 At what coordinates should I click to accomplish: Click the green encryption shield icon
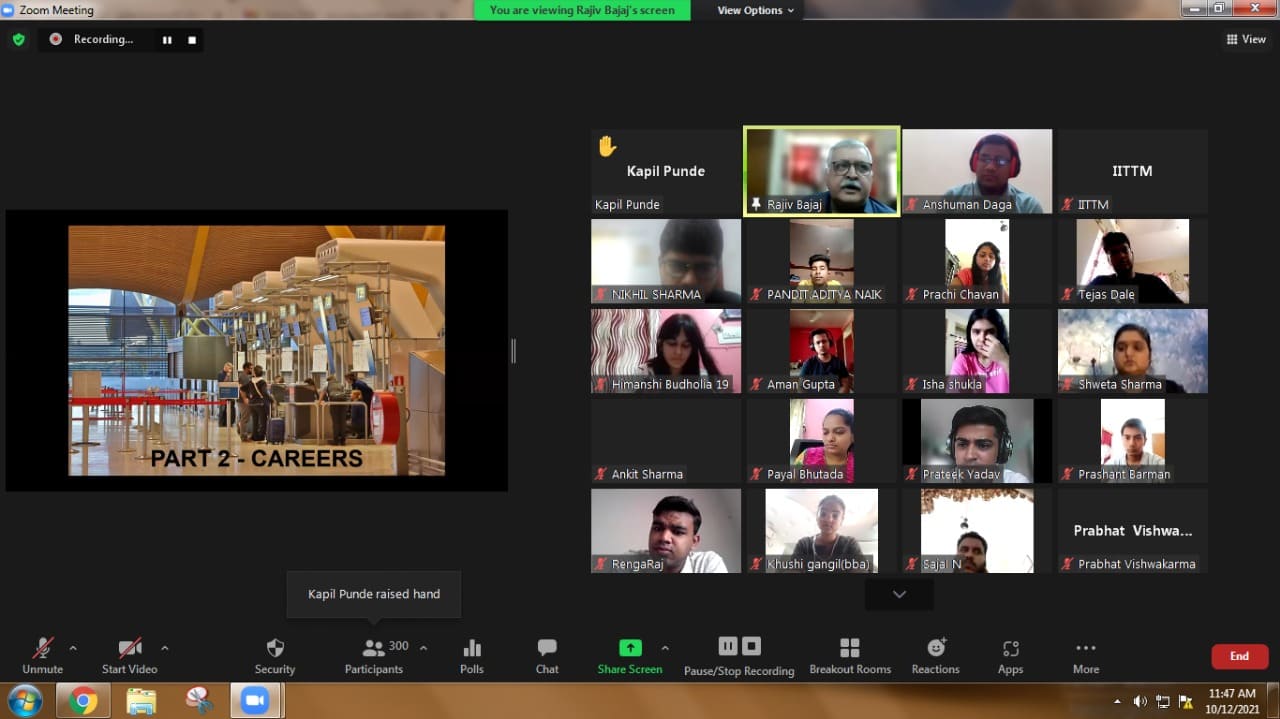[x=19, y=39]
